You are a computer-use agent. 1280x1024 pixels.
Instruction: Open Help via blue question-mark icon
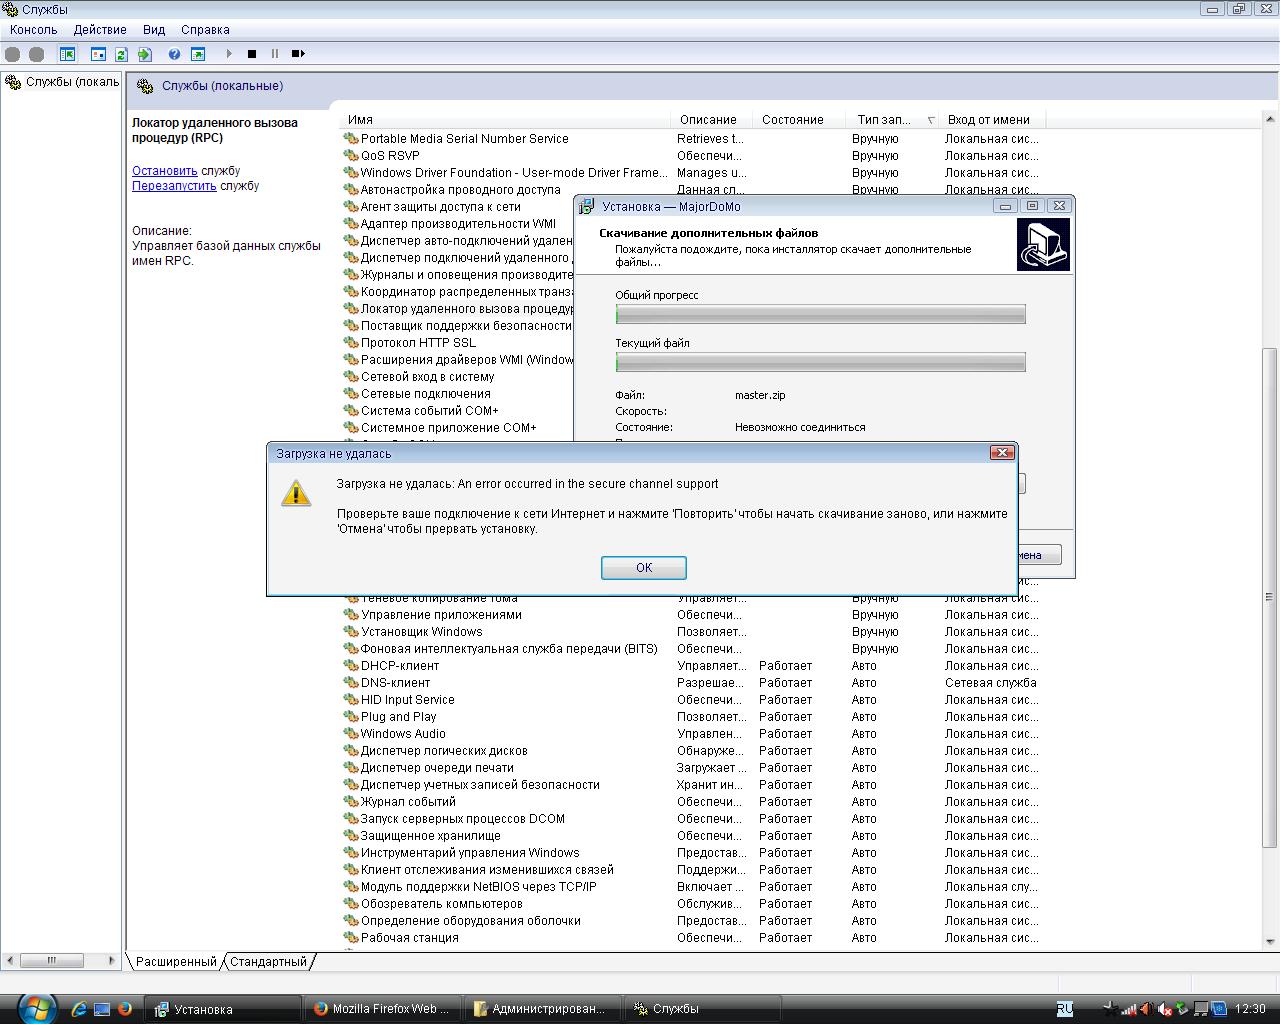click(174, 54)
